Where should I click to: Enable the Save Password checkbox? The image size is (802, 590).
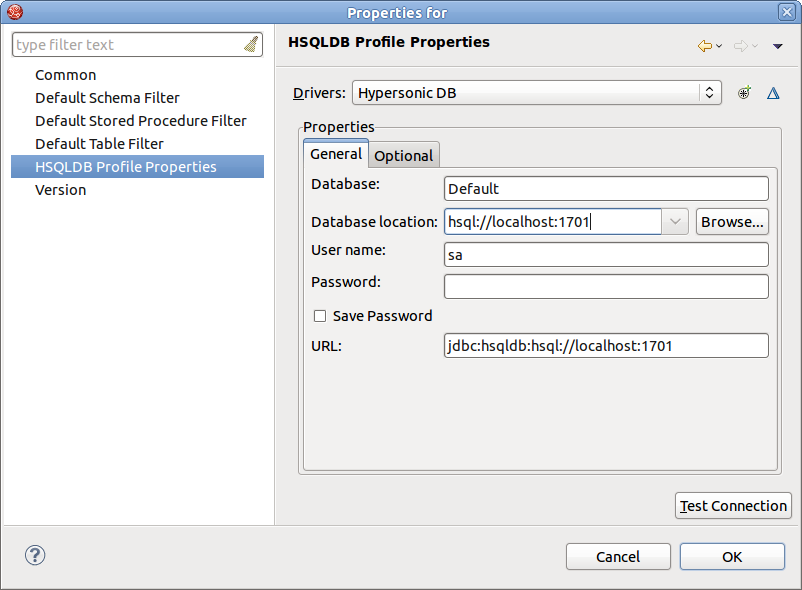point(319,315)
